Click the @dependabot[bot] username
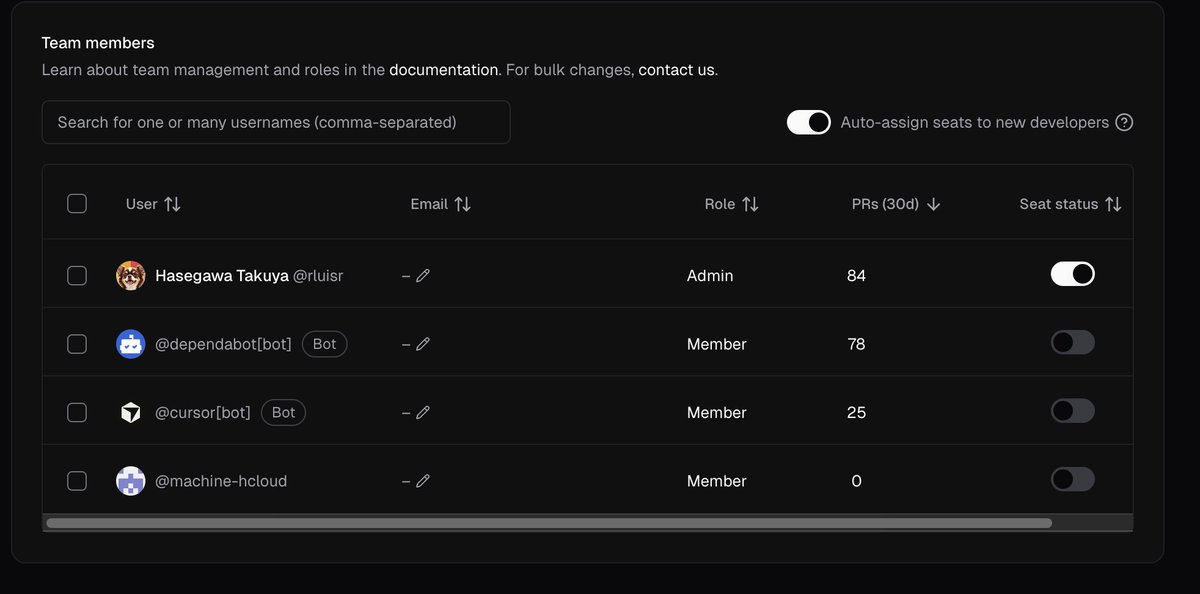1200x594 pixels. coord(223,344)
